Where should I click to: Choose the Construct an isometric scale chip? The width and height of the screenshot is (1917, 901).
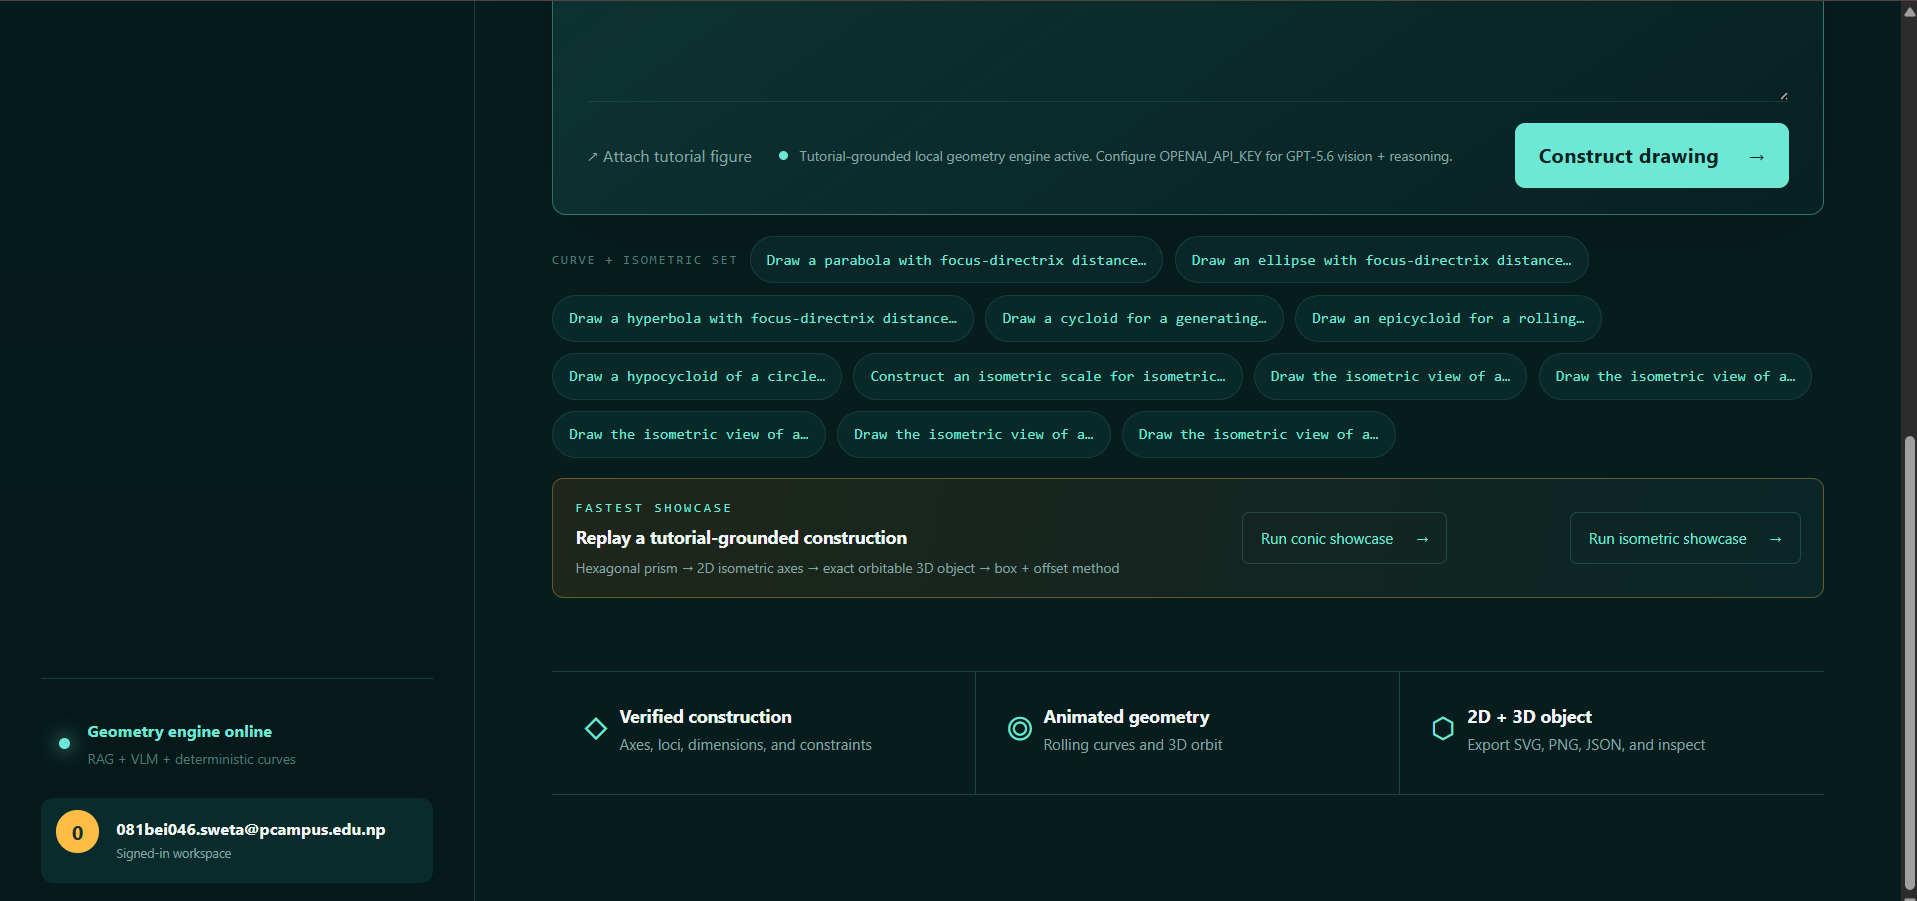pos(1048,376)
